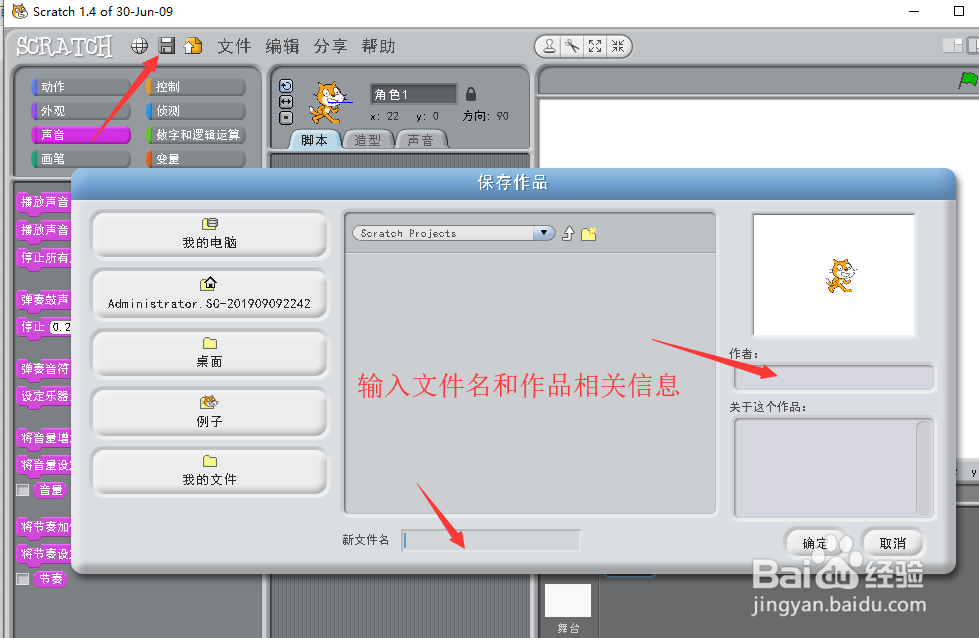Image resolution: width=979 pixels, height=638 pixels.
Task: Select the grow sprite tool
Action: [x=595, y=46]
